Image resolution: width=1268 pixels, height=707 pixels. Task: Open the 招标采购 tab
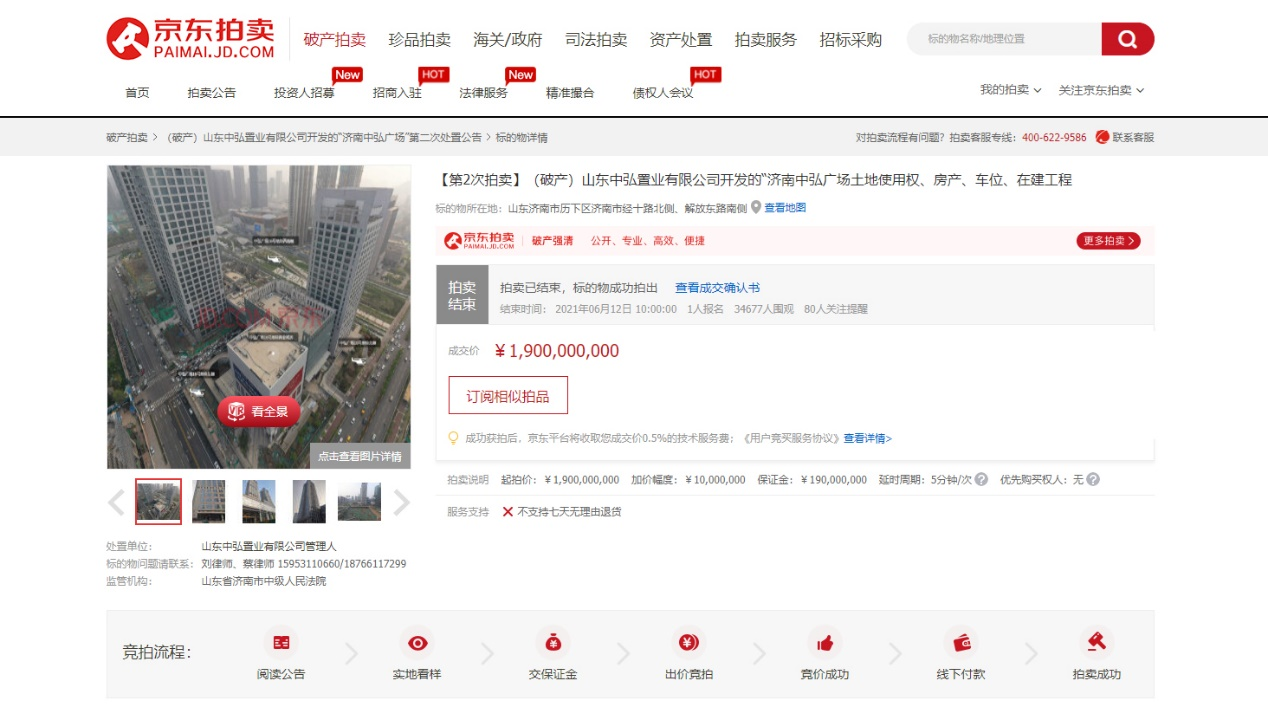[851, 40]
